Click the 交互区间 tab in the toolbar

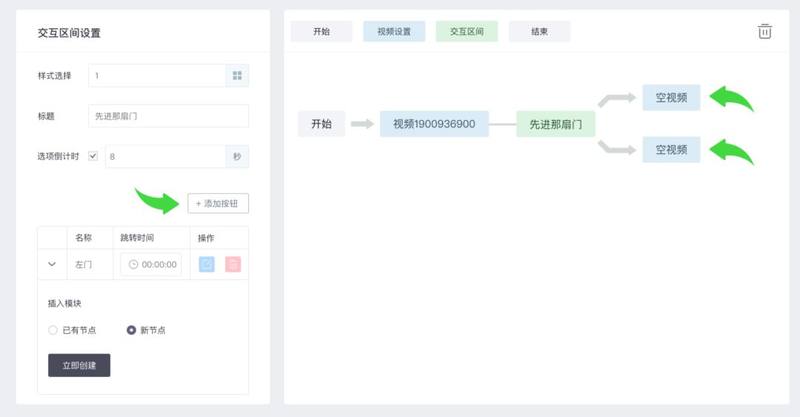[466, 31]
